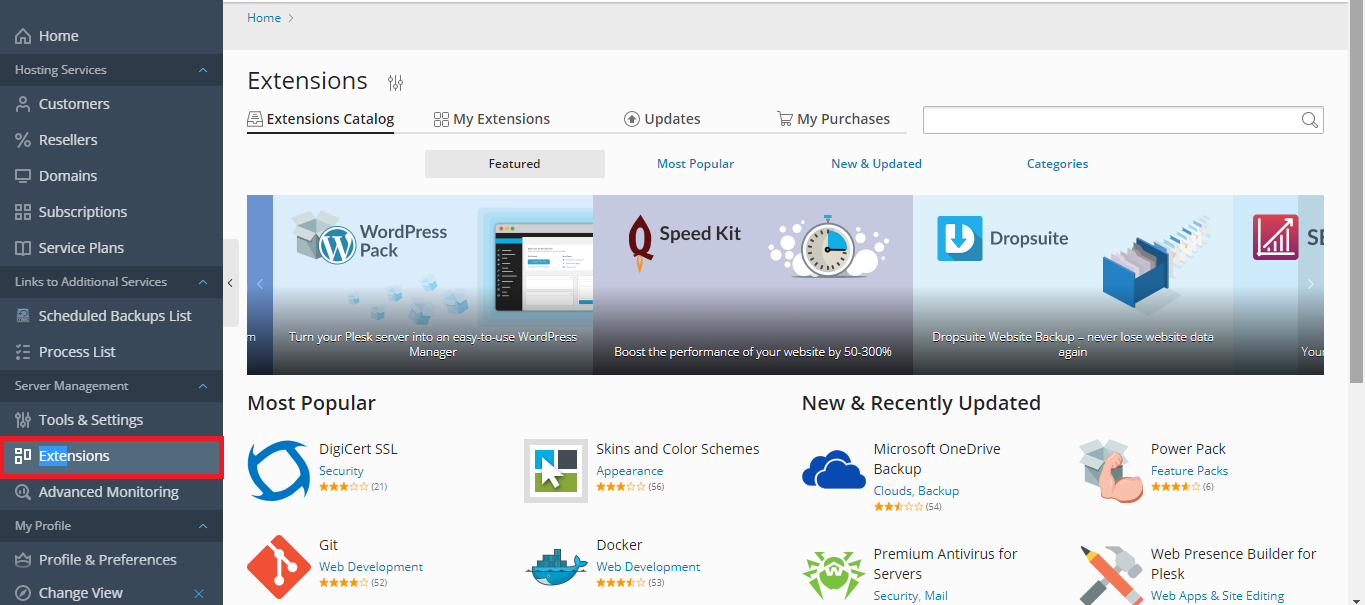Go to Resellers in the sidebar
The width and height of the screenshot is (1365, 605).
click(x=111, y=140)
